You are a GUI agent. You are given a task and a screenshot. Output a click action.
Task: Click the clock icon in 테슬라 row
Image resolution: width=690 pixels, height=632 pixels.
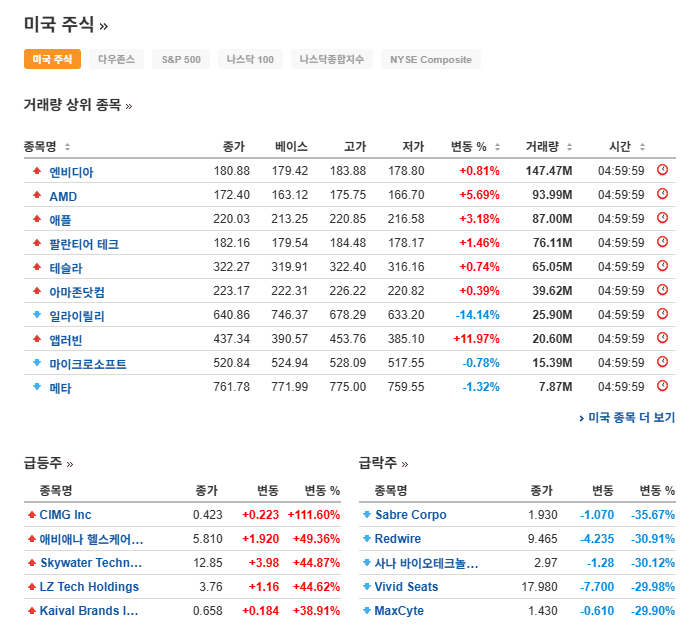[x=662, y=266]
